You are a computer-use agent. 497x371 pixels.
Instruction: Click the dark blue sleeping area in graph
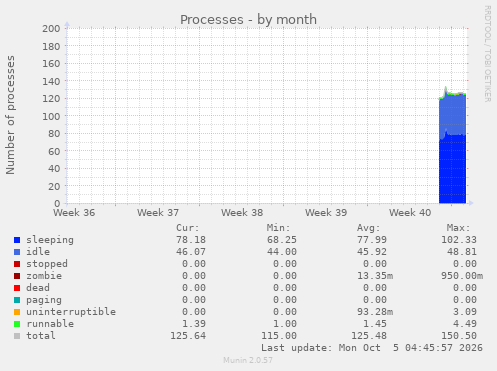pyautogui.click(x=452, y=170)
